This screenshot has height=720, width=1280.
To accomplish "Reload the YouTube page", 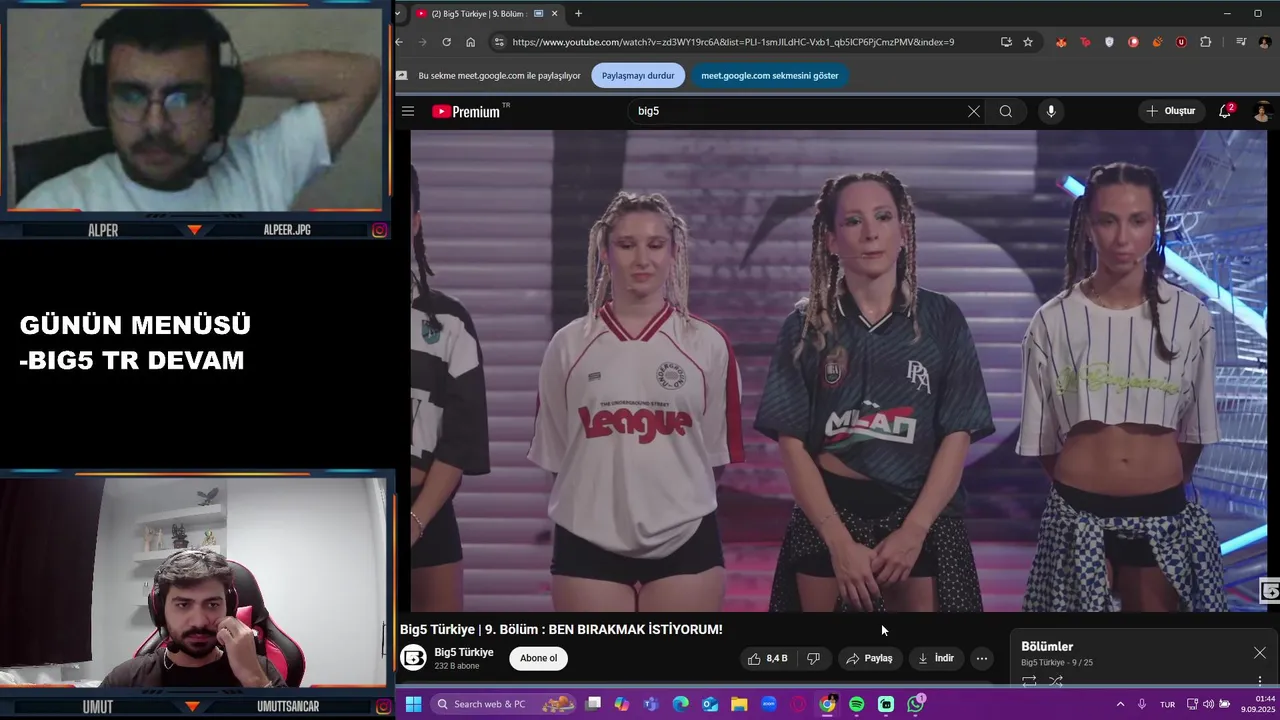I will 446,42.
